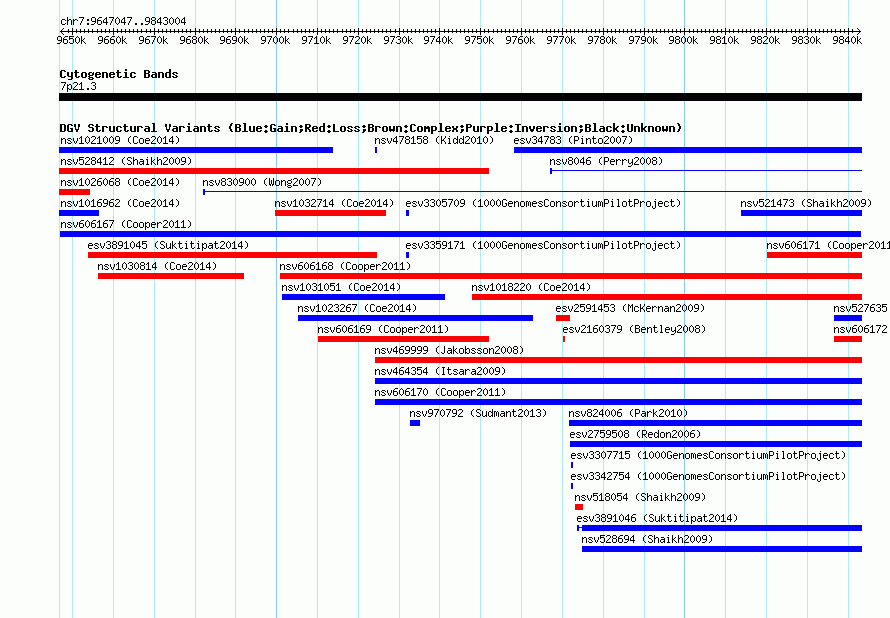The height and width of the screenshot is (618, 890).
Task: Click the blue bar under nsv1031051
Action: (363, 297)
